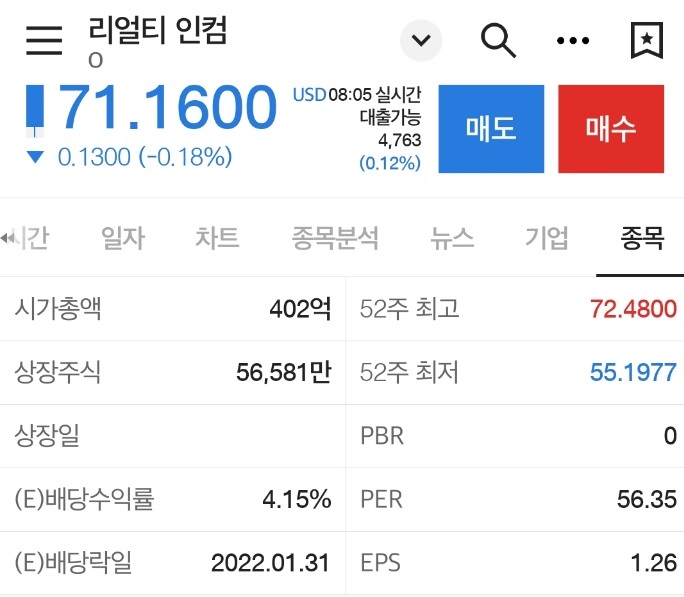Click the 상장일 label
The image size is (684, 597).
coord(47,436)
